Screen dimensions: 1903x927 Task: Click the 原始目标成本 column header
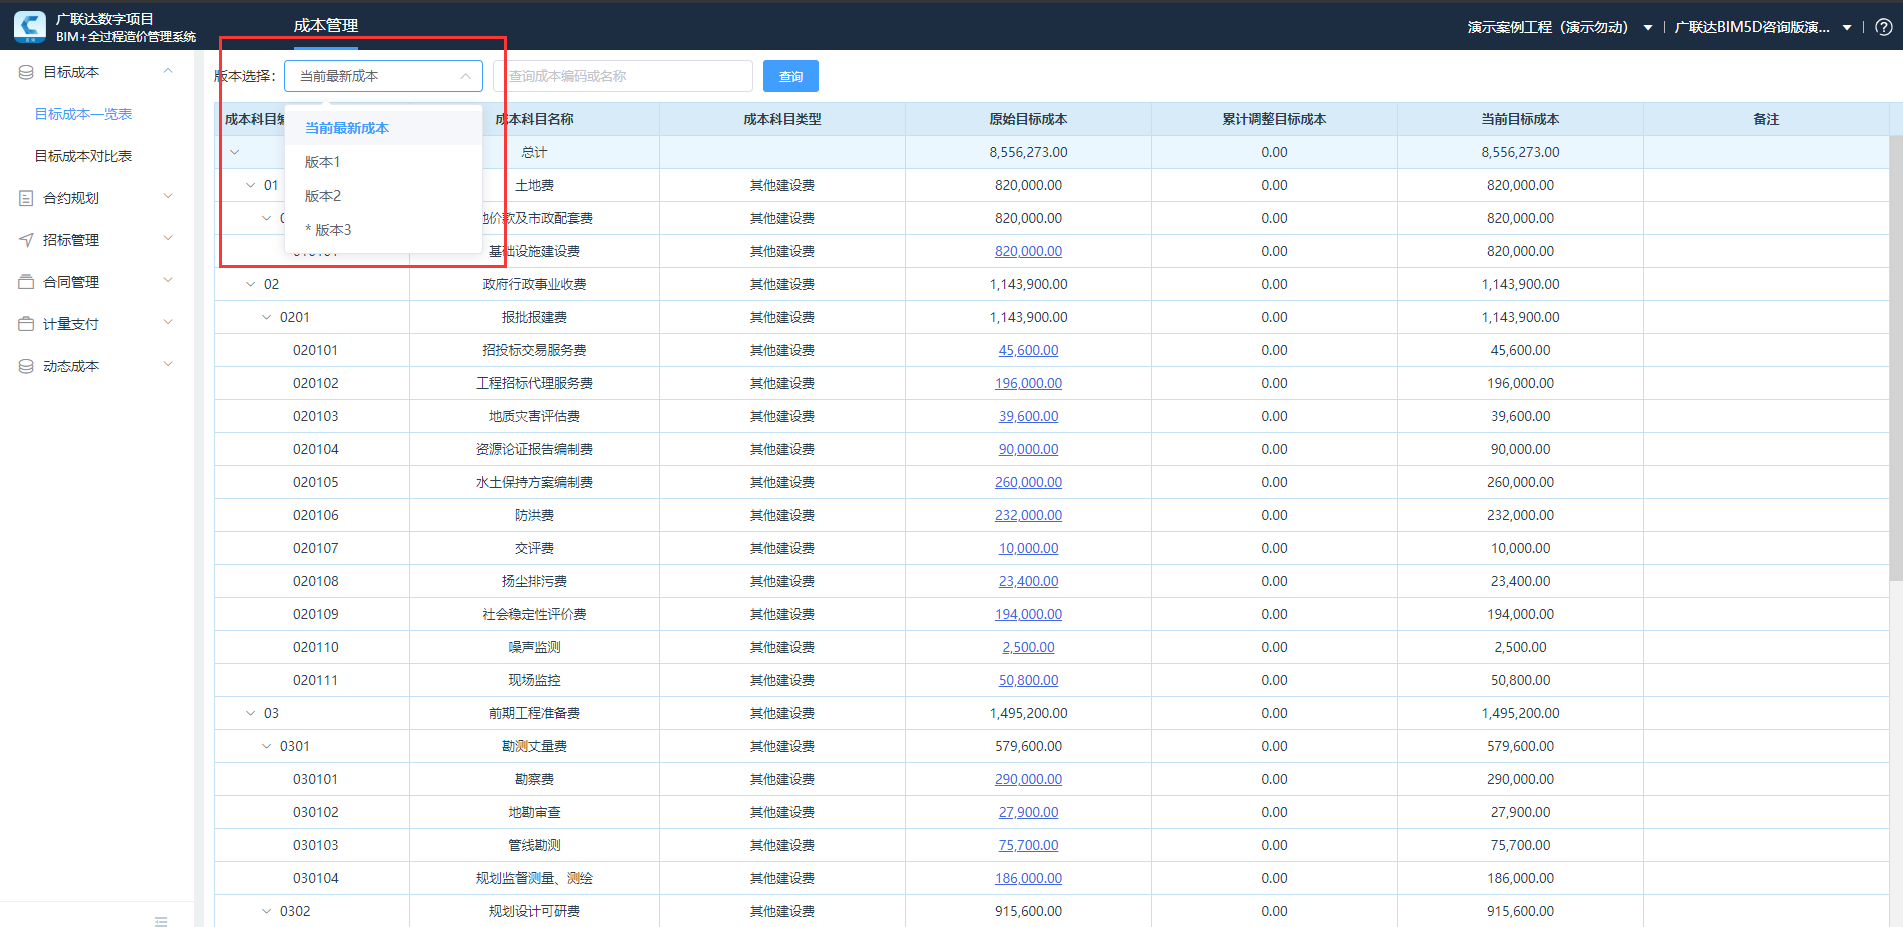1028,119
